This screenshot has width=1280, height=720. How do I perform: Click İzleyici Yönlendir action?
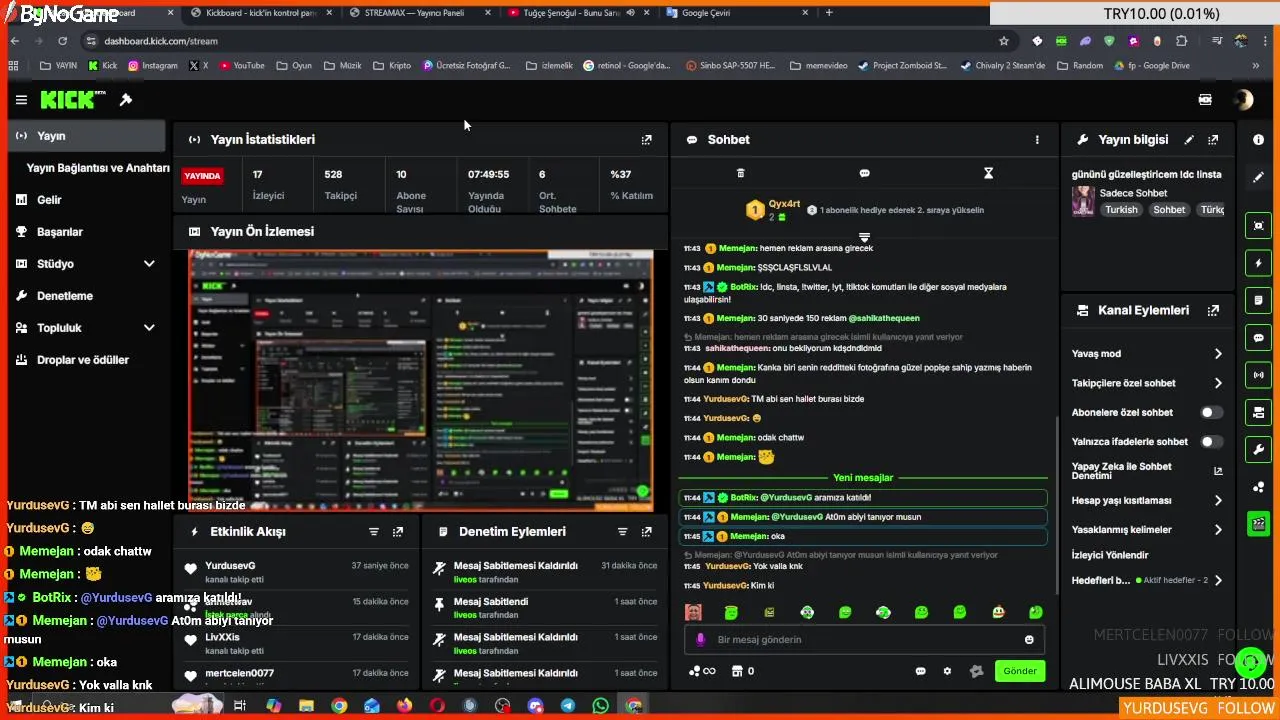click(1110, 555)
